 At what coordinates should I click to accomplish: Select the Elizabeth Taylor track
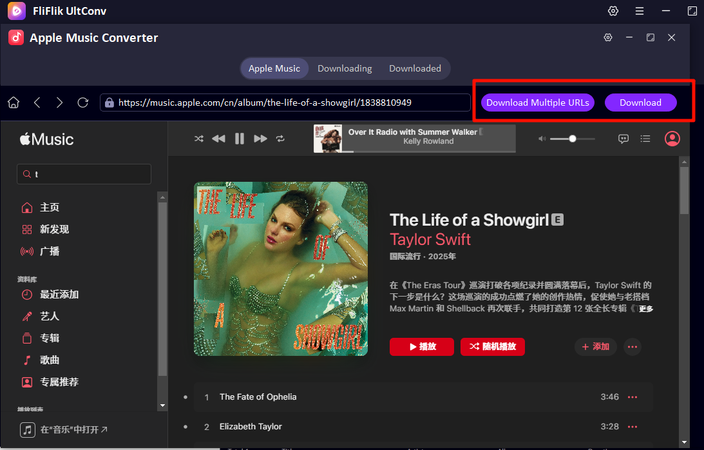coord(423,427)
